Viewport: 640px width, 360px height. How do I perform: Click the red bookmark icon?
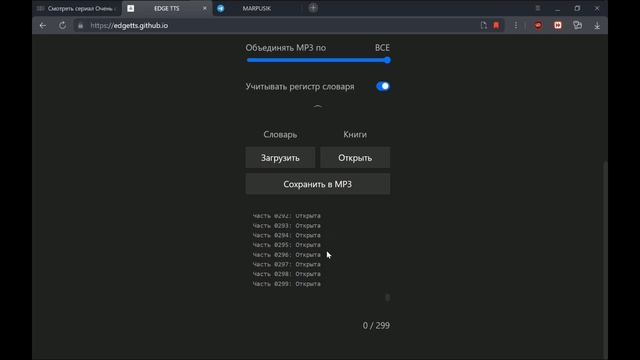(x=496, y=25)
